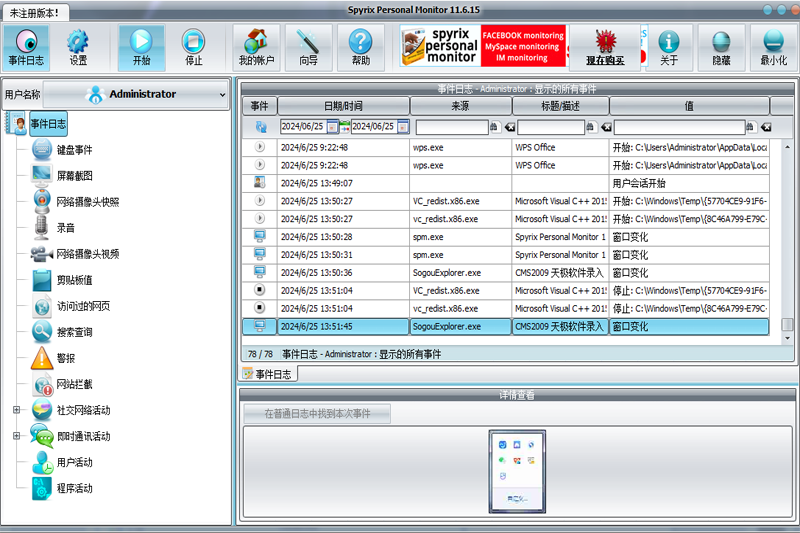This screenshot has height=533, width=800.
Task: Click the 停止 (Stop) monitoring button
Action: (193, 47)
